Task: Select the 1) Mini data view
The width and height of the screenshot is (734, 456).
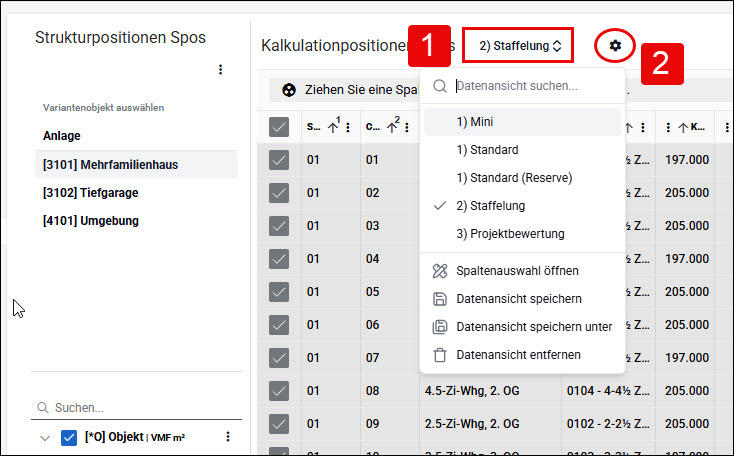Action: pyautogui.click(x=522, y=122)
